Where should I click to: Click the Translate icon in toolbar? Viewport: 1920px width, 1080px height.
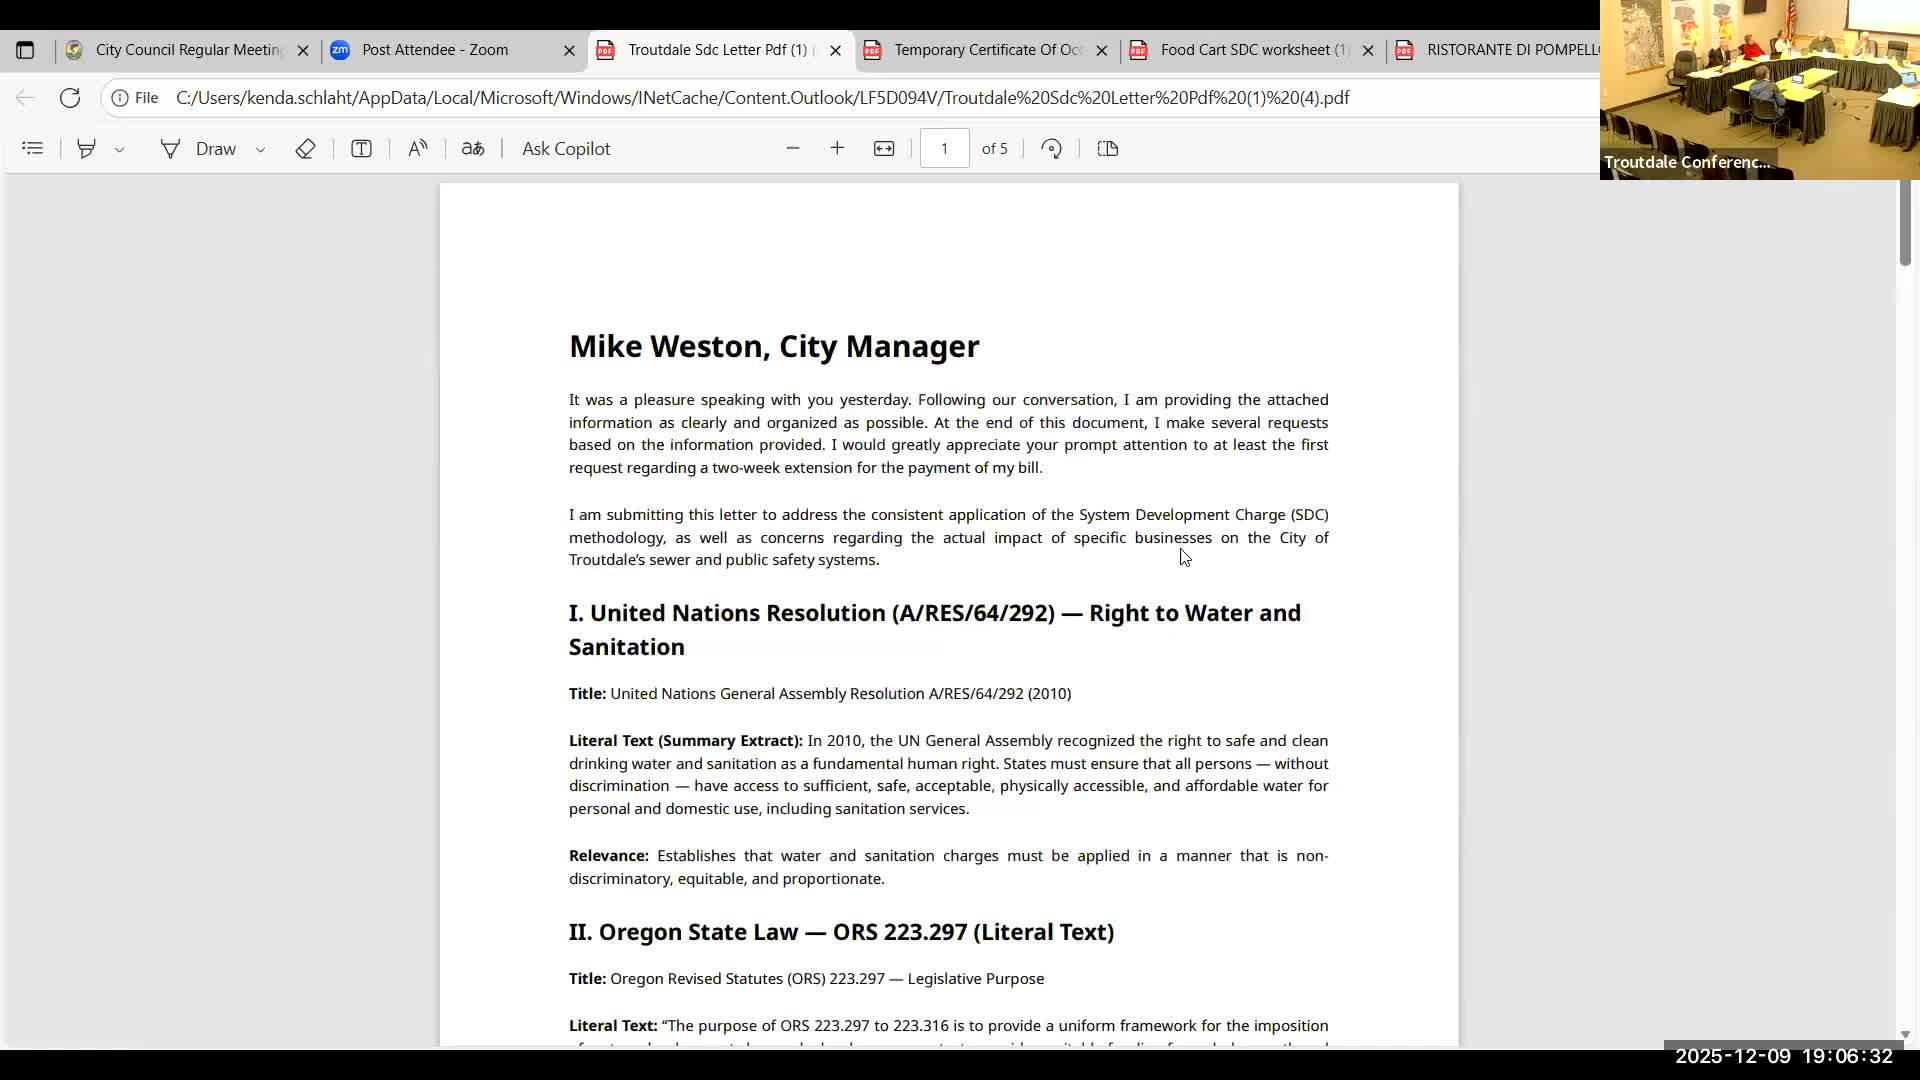click(473, 149)
